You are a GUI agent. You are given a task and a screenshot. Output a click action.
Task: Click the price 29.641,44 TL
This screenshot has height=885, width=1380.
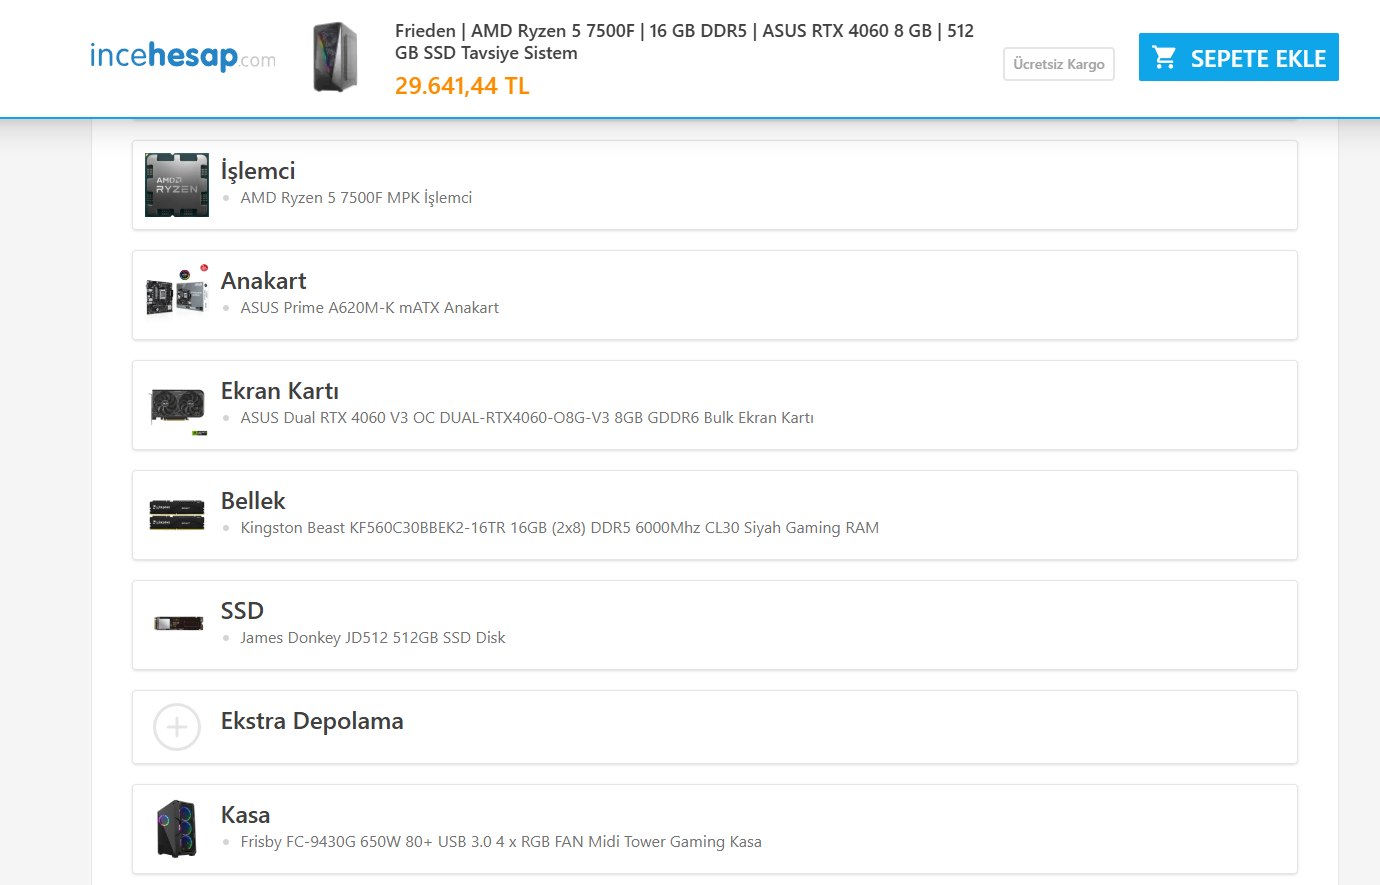[462, 86]
